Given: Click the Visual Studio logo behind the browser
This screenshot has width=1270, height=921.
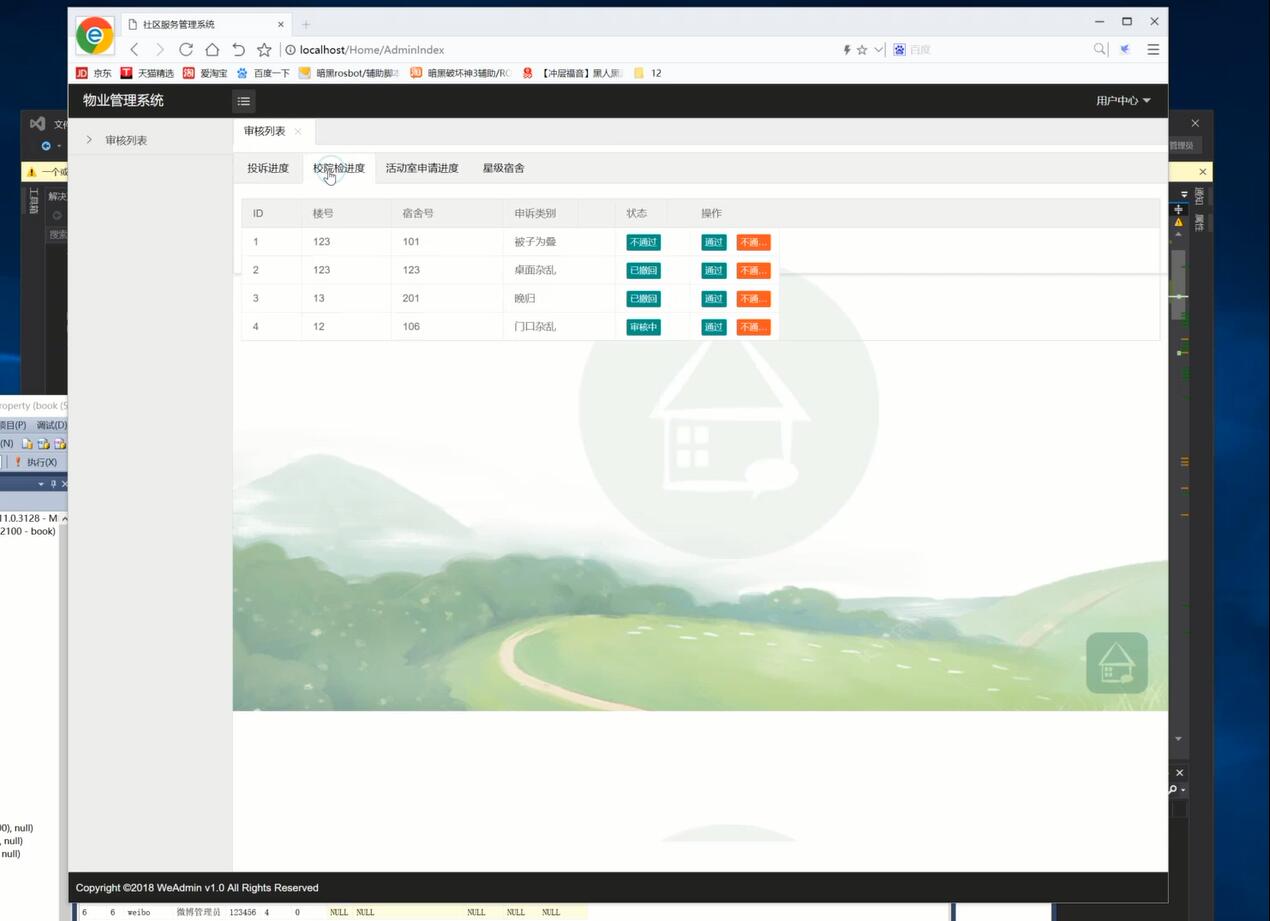Looking at the screenshot, I should pos(37,124).
